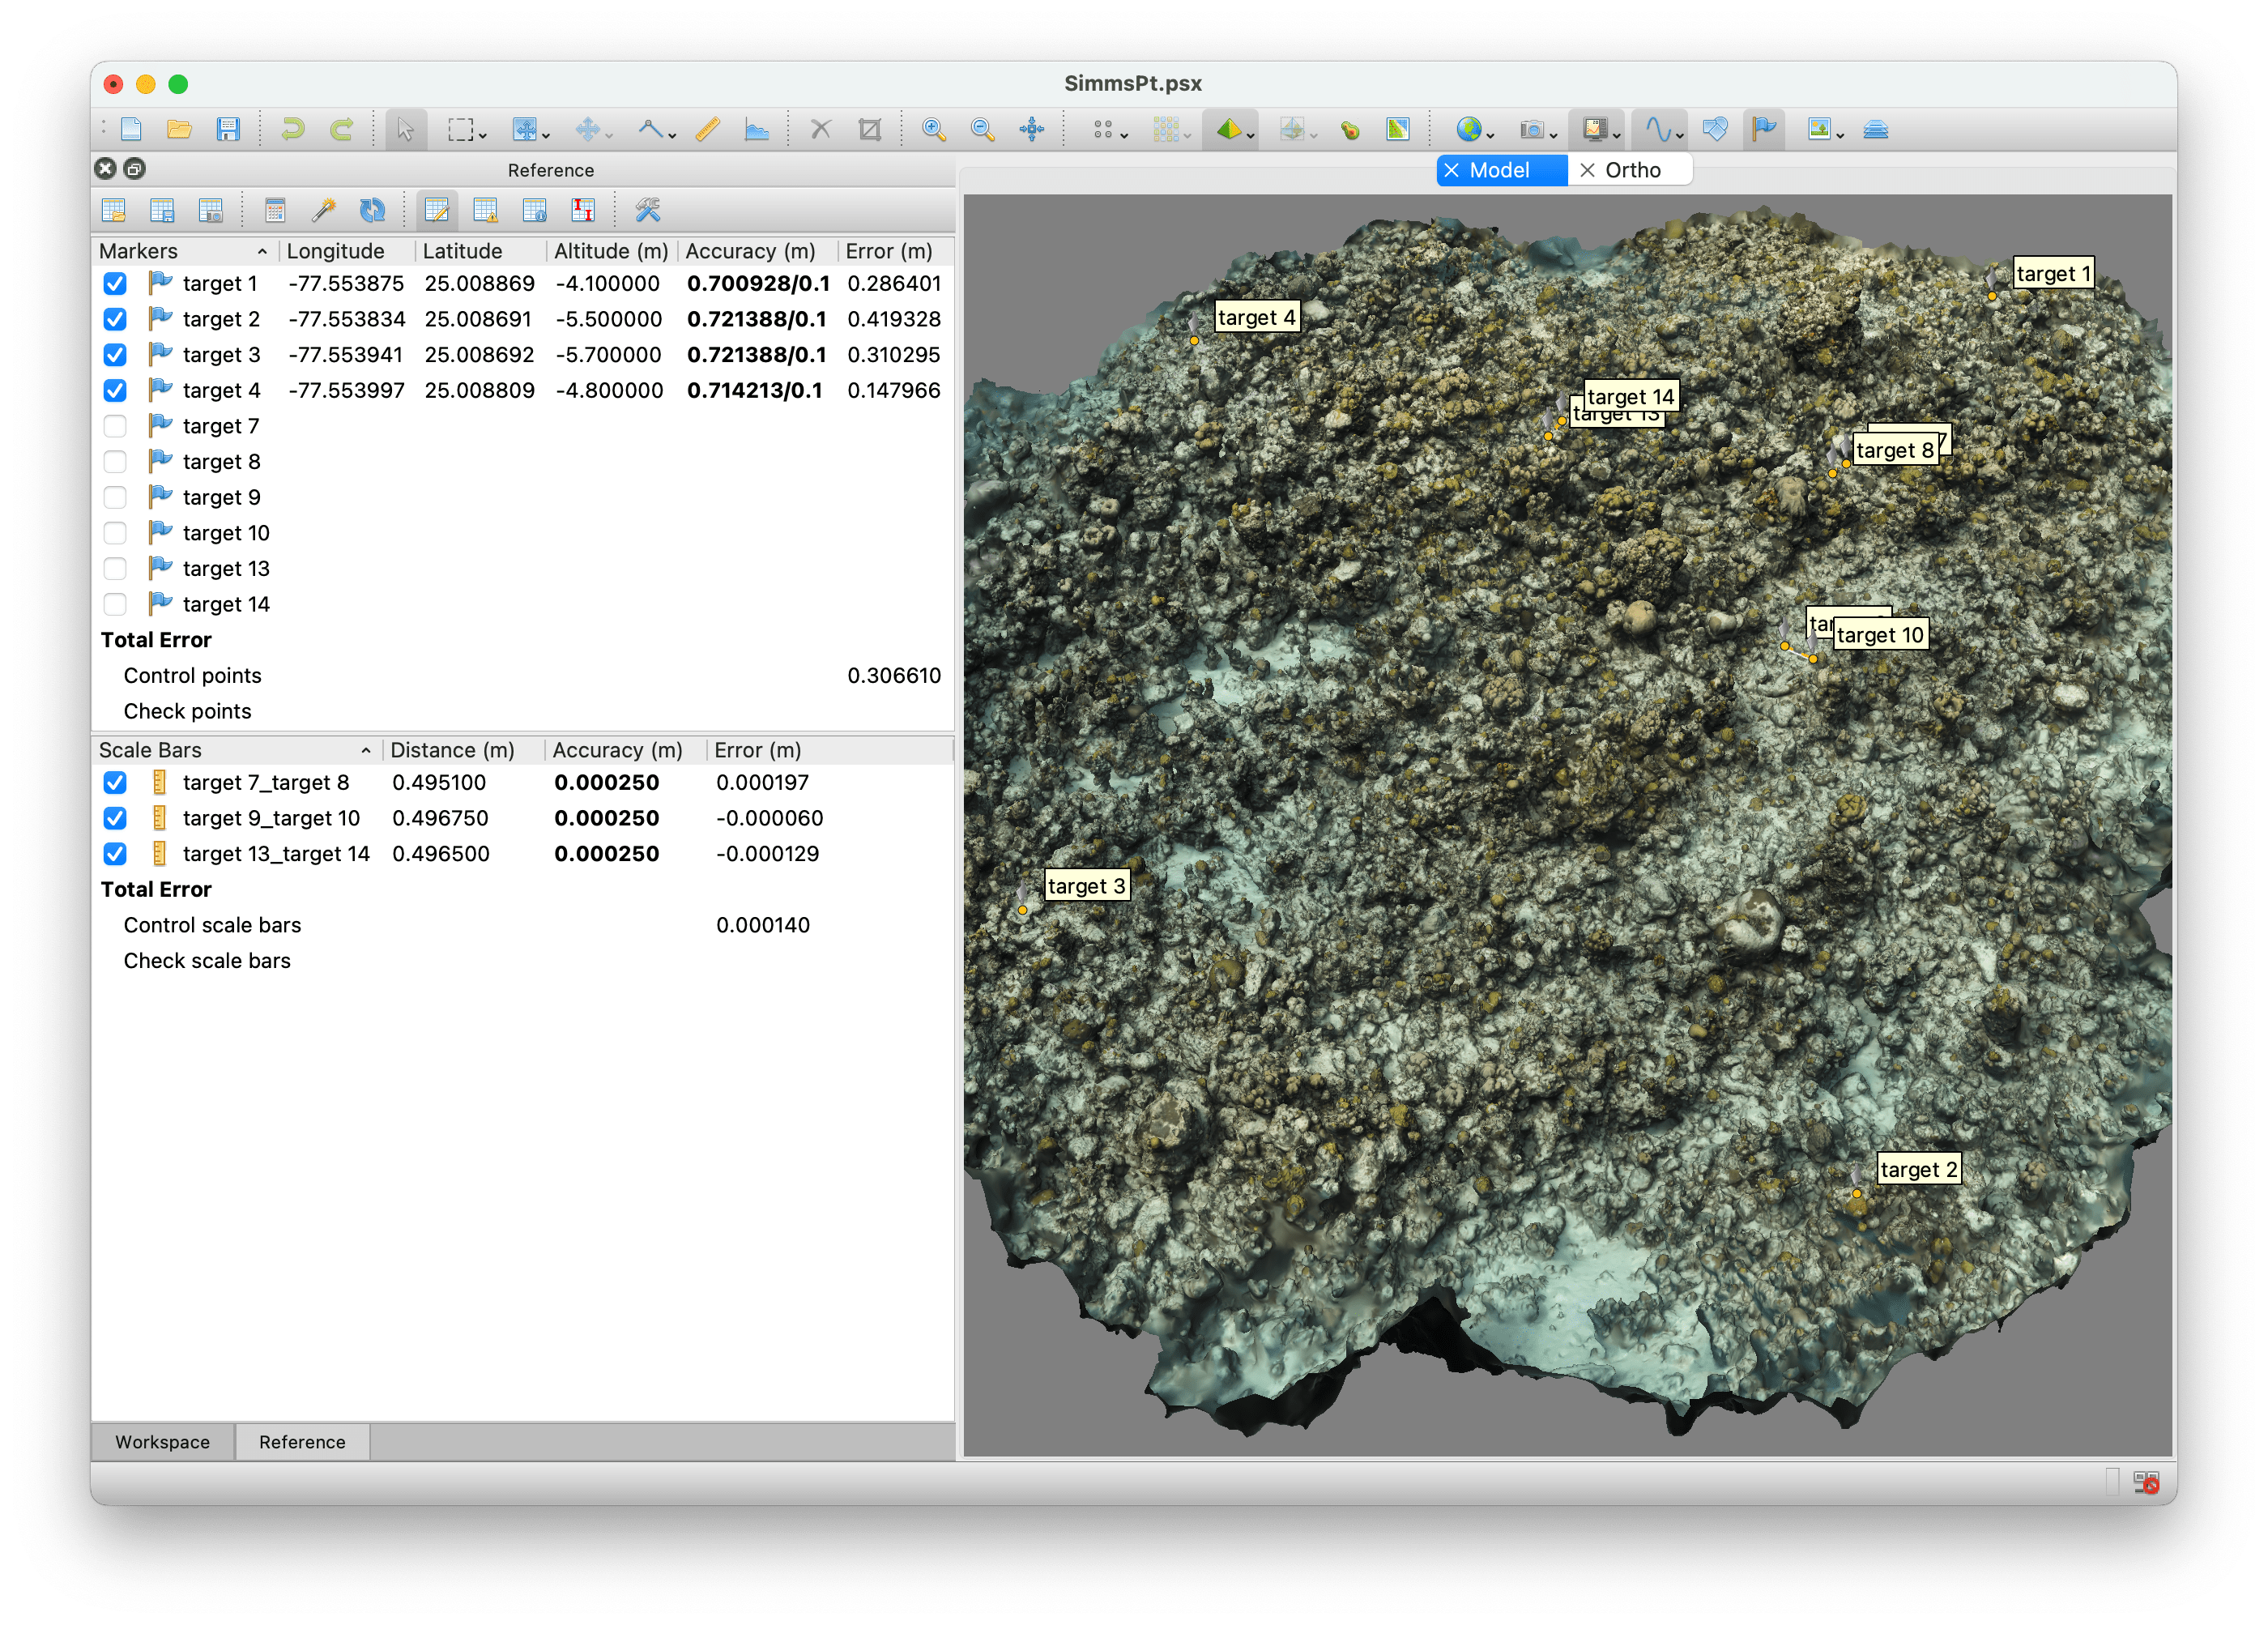
Task: Click the Optimize Cameras wand icon
Action: [x=323, y=210]
